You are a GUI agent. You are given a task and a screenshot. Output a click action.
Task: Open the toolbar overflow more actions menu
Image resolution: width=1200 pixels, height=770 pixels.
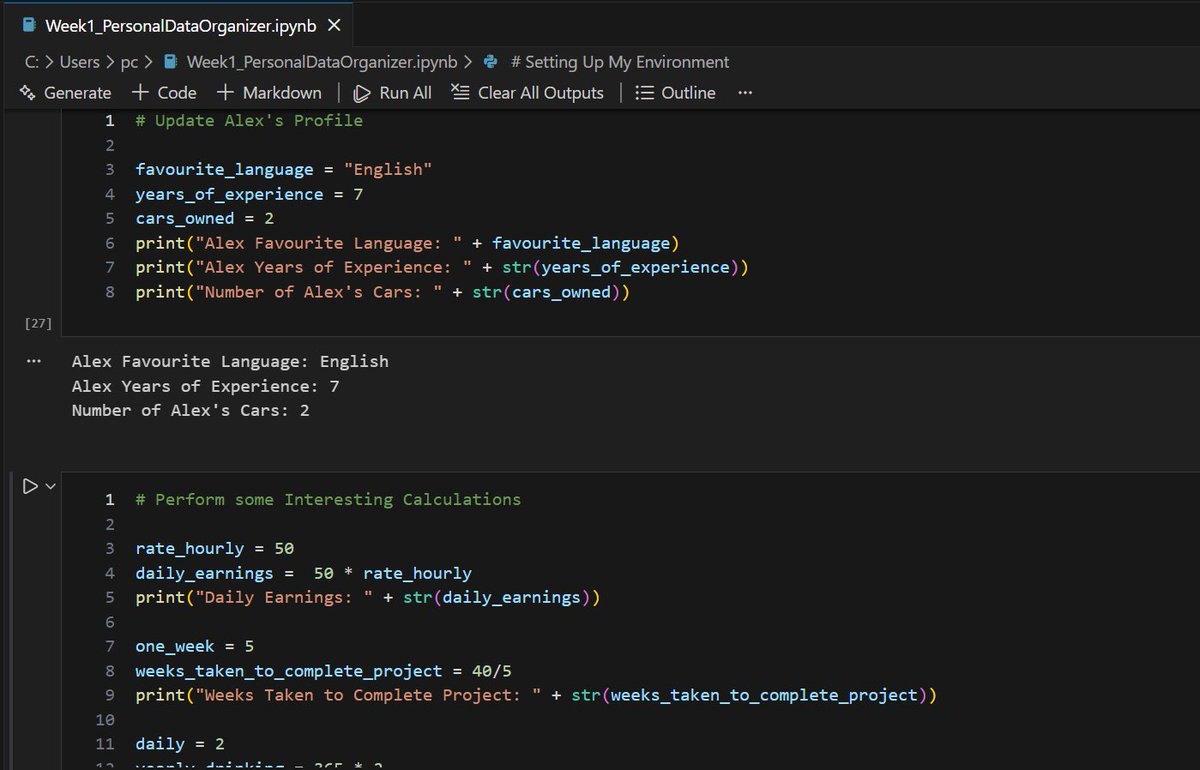tap(745, 93)
